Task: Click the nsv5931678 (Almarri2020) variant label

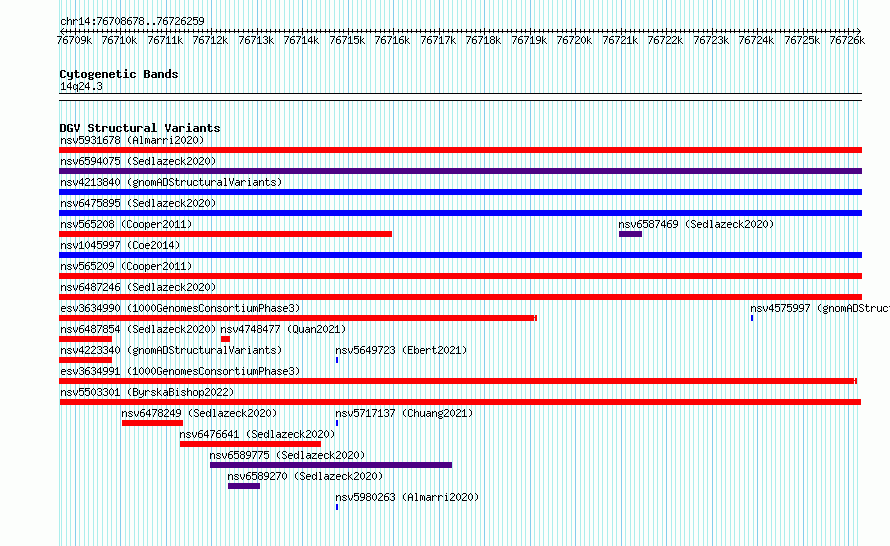Action: (132, 140)
